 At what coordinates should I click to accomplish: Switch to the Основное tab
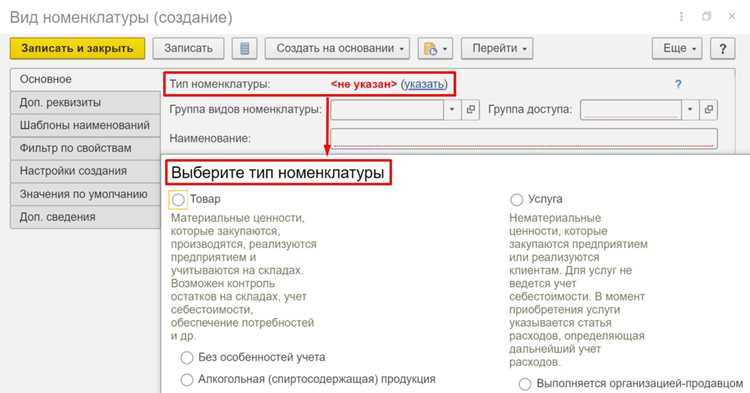85,79
